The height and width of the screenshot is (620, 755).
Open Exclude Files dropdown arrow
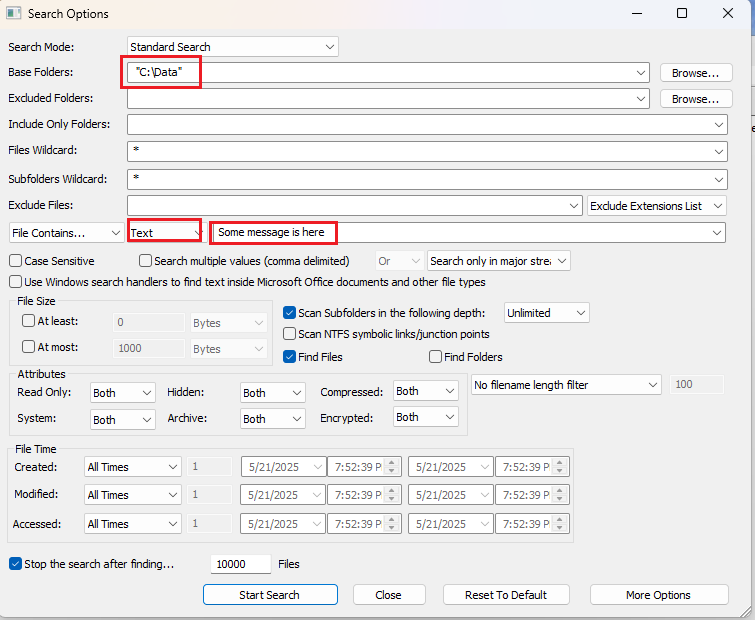(573, 206)
